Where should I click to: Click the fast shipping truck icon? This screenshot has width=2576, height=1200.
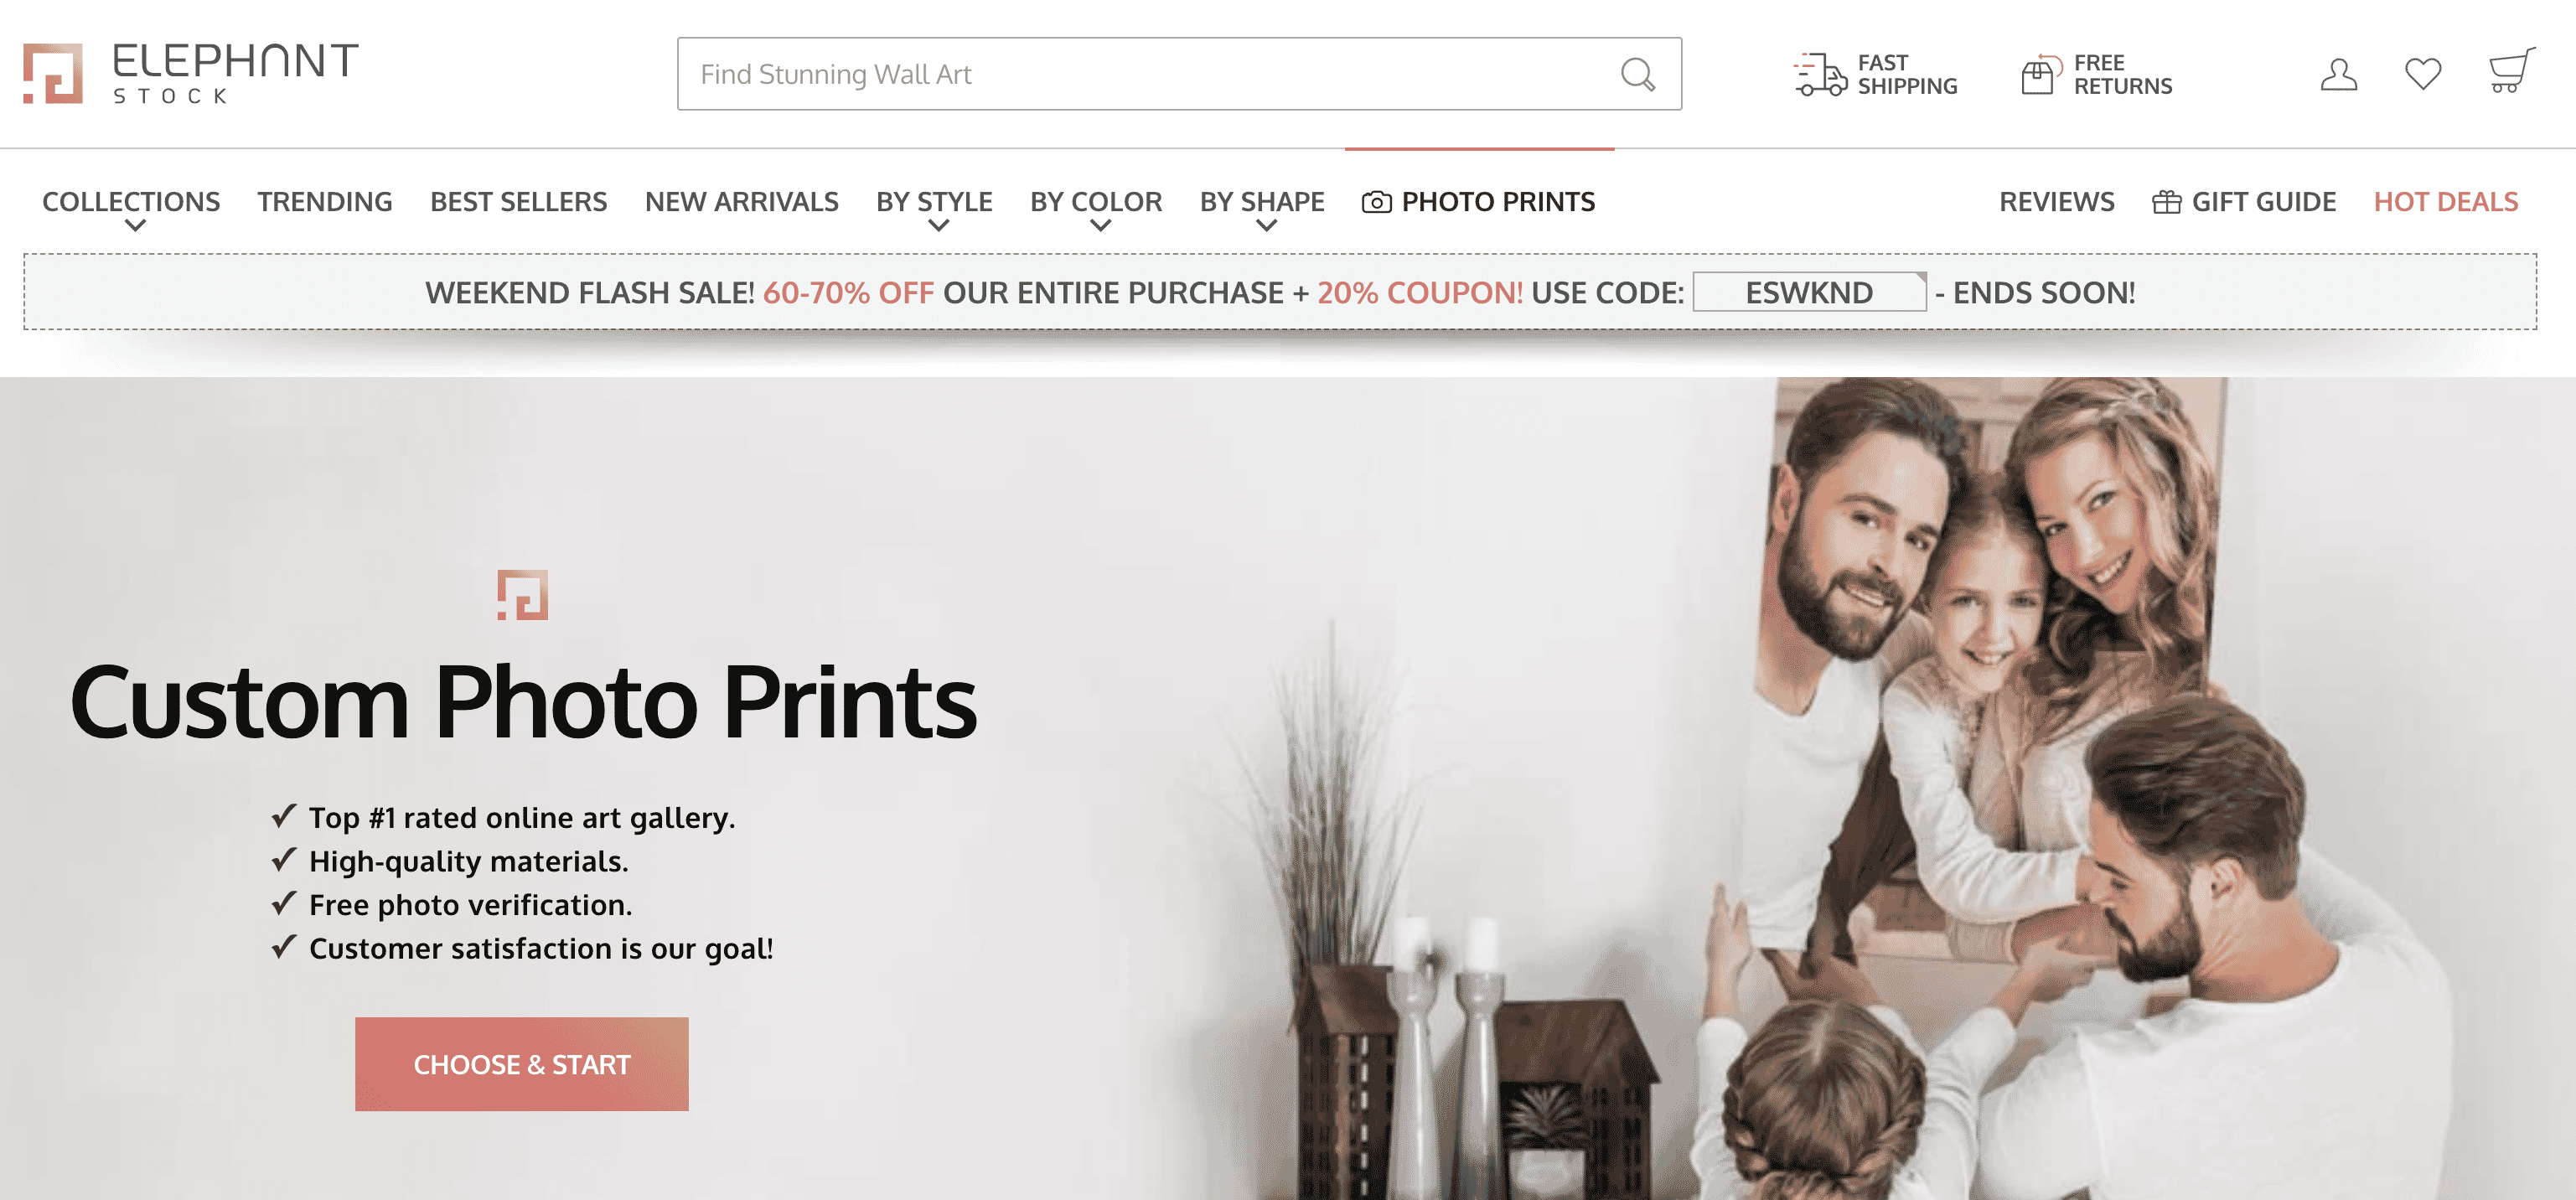(x=1820, y=74)
